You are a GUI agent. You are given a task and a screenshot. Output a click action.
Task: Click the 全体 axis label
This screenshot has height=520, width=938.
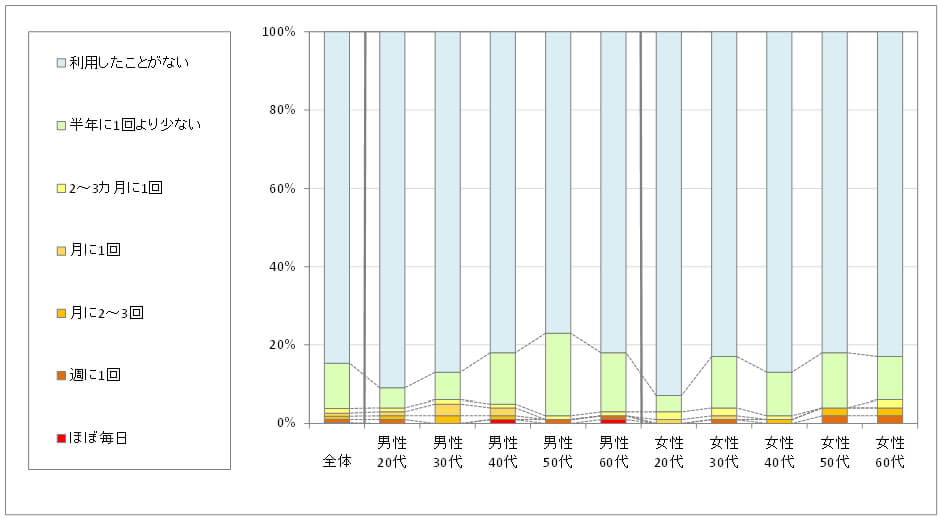coord(337,462)
